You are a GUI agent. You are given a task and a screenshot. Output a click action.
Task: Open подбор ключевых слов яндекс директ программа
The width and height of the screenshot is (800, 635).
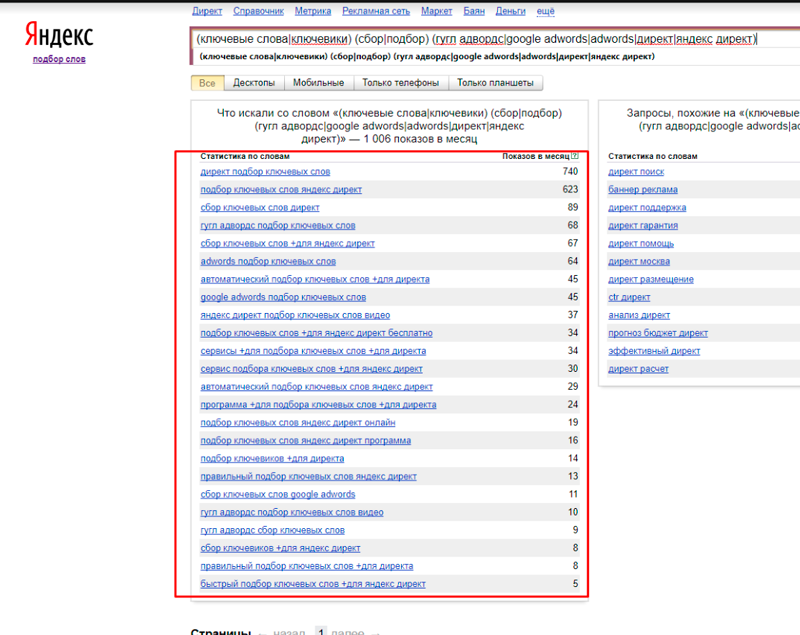[x=306, y=440]
